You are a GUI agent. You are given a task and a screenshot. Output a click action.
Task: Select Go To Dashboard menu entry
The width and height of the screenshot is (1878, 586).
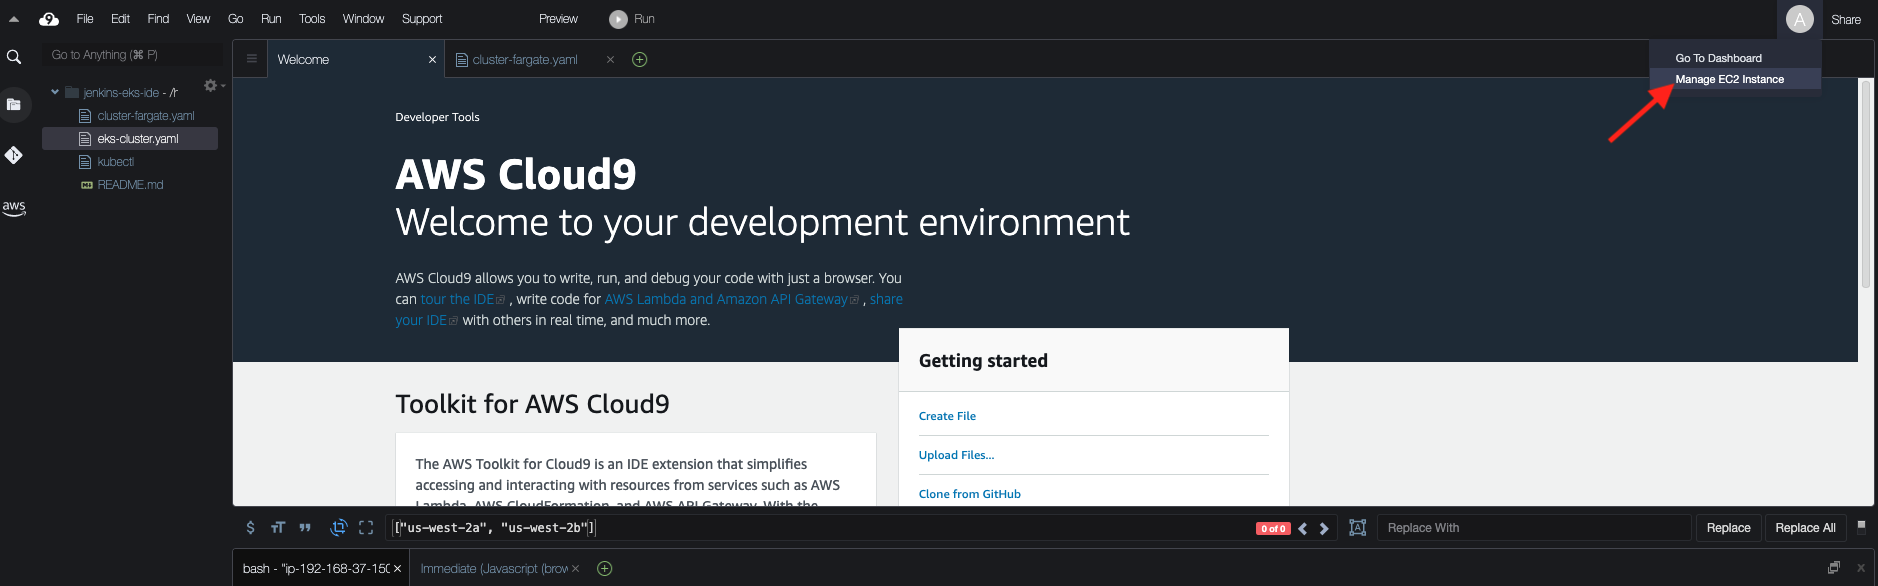tap(1735, 58)
